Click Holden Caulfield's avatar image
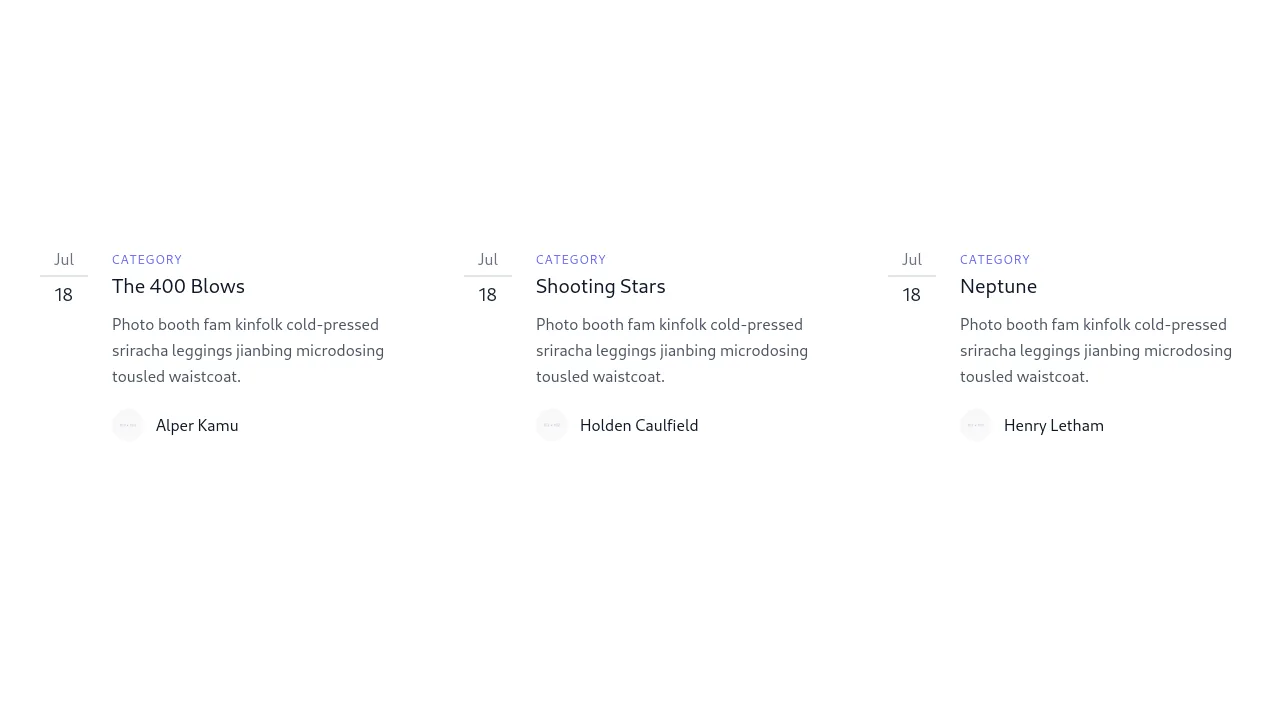Viewport: 1280px width, 720px height. (x=552, y=425)
